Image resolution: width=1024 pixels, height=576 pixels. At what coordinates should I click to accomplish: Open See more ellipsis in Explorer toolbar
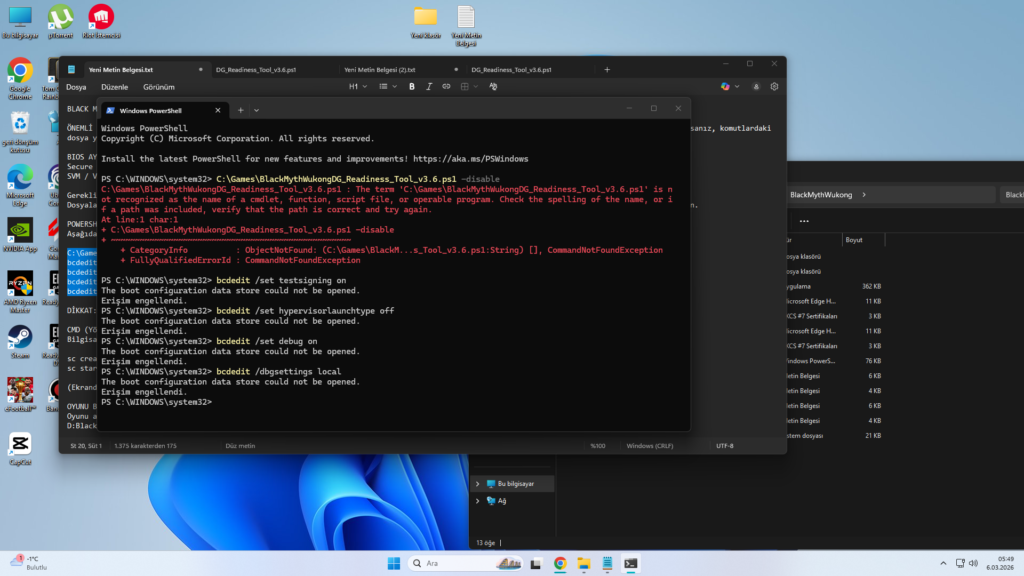(804, 221)
